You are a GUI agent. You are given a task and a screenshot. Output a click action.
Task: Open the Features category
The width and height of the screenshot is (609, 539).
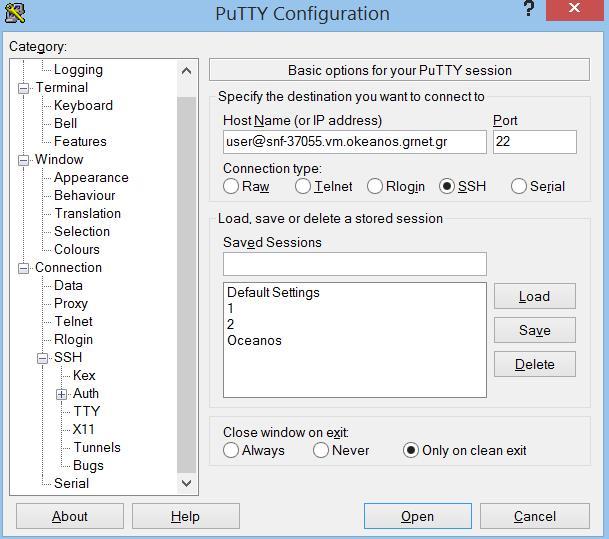[x=80, y=141]
